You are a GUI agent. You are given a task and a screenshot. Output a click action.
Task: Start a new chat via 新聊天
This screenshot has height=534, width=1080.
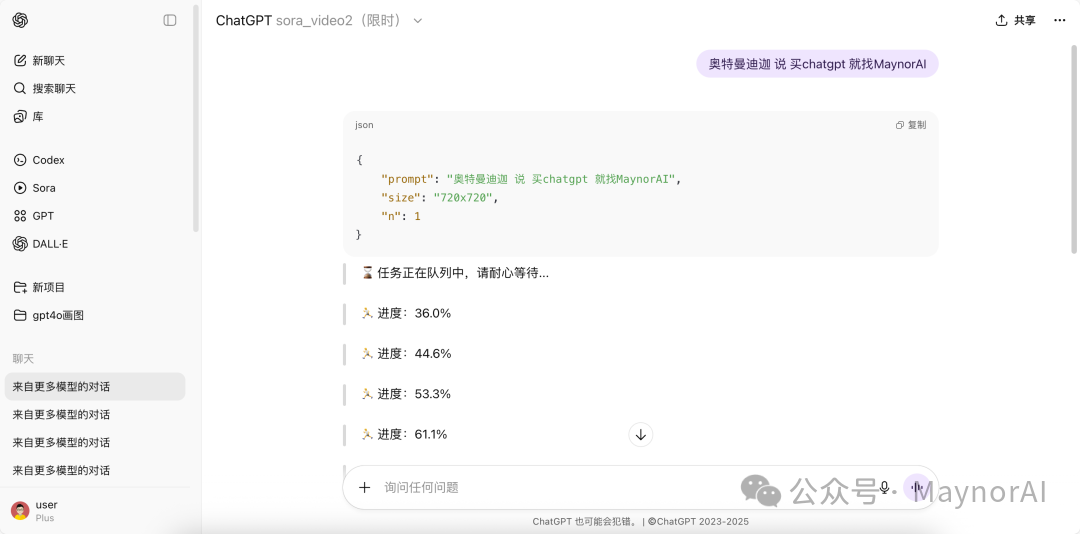[x=95, y=61]
